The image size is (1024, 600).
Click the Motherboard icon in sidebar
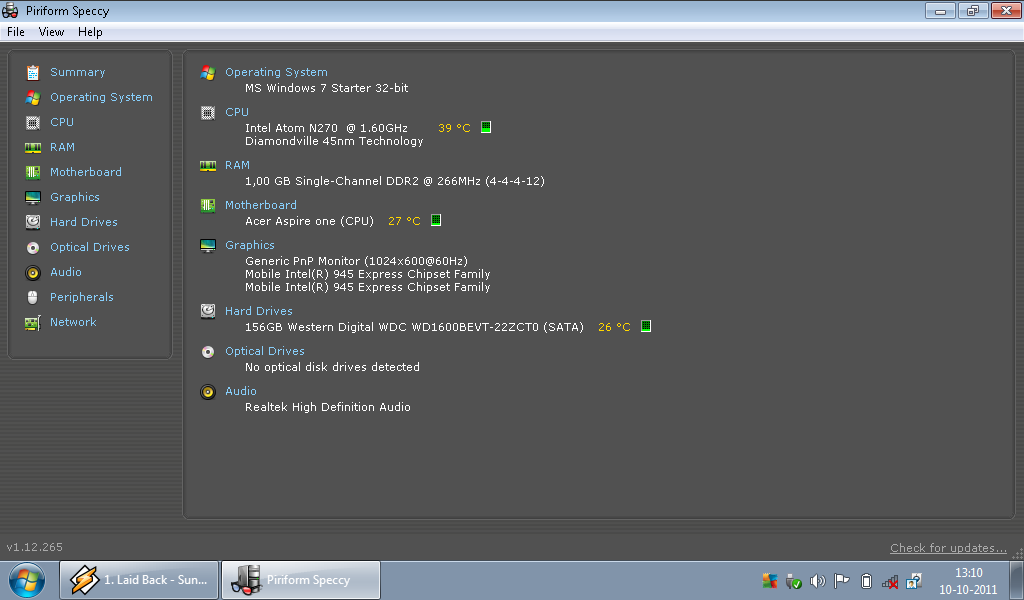[33, 172]
